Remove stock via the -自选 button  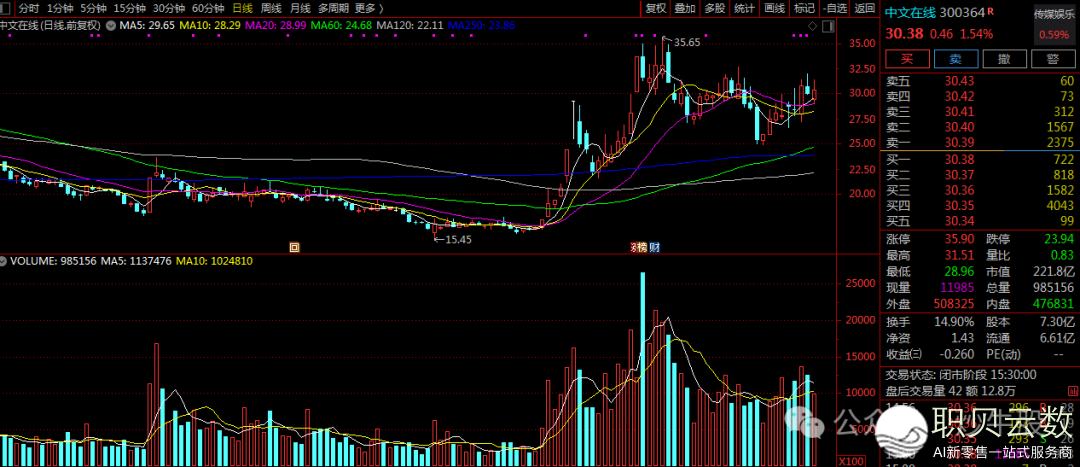click(836, 7)
